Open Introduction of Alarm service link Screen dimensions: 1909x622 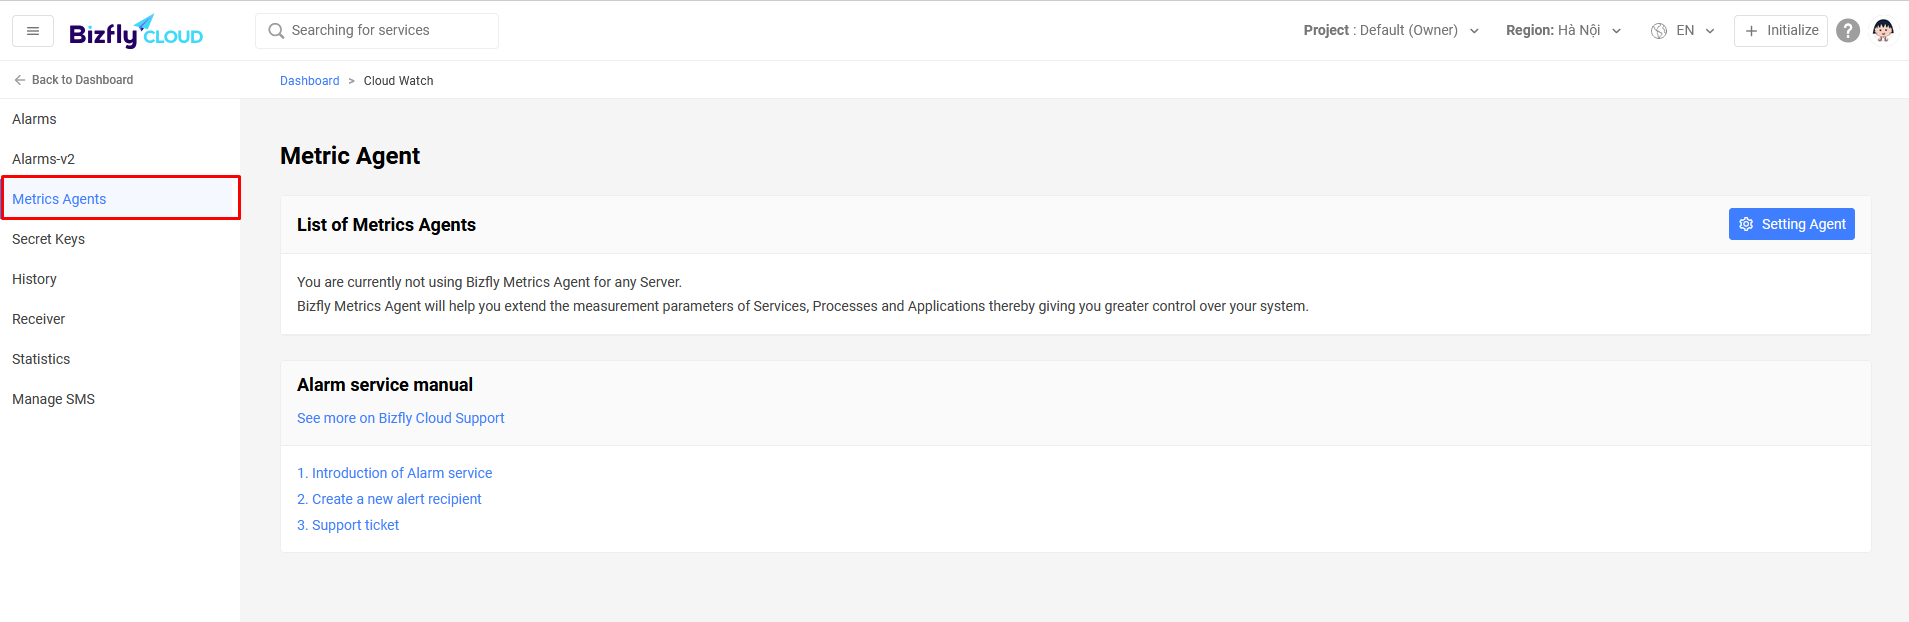pos(394,473)
